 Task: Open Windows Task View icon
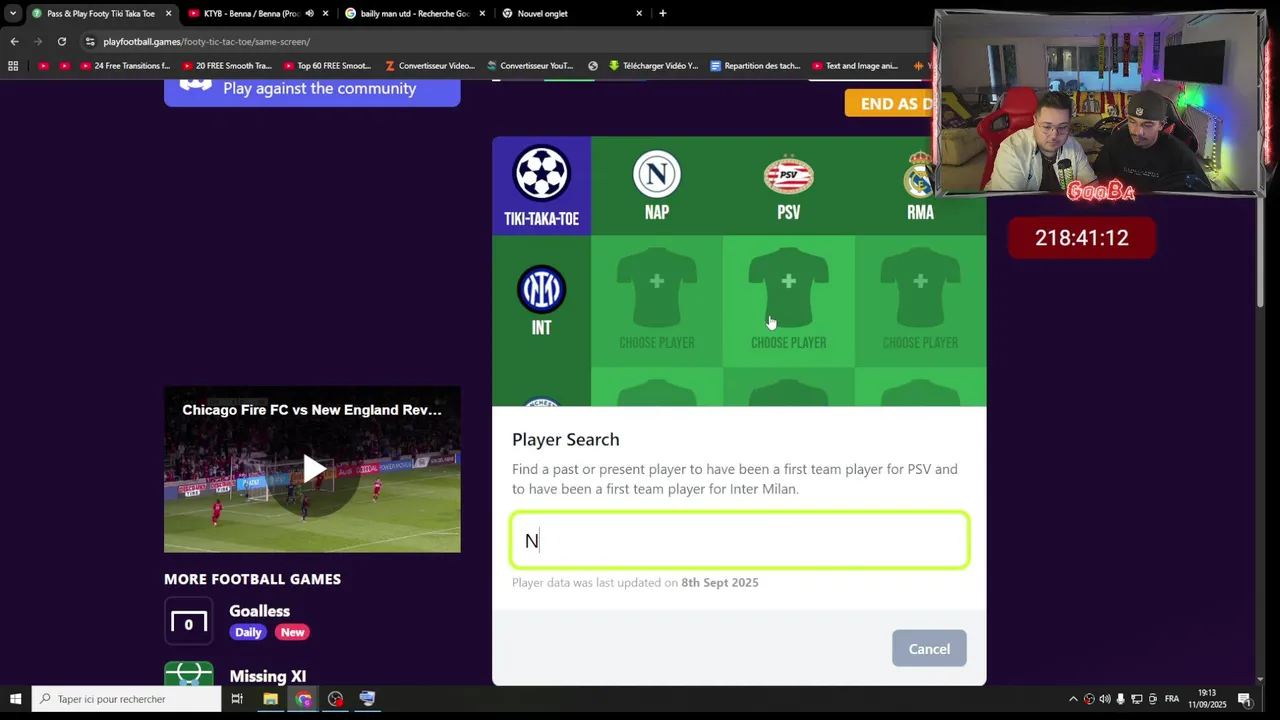tap(237, 699)
